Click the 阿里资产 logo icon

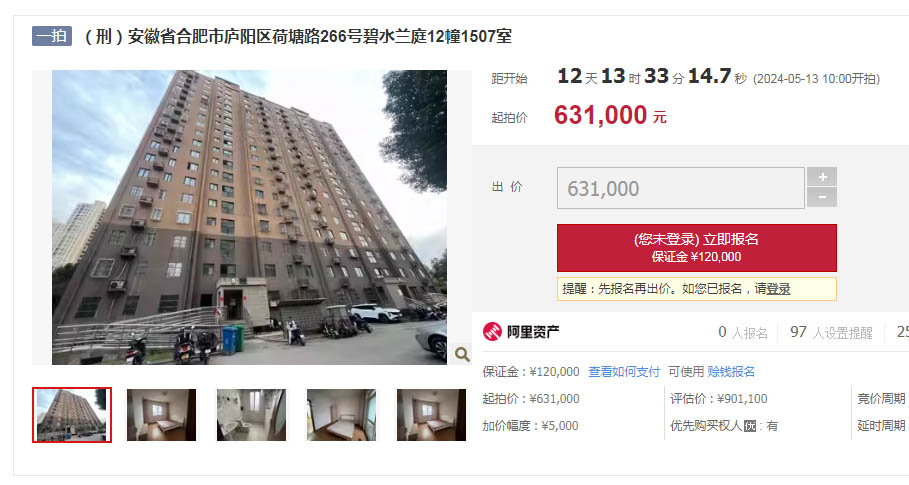point(492,331)
